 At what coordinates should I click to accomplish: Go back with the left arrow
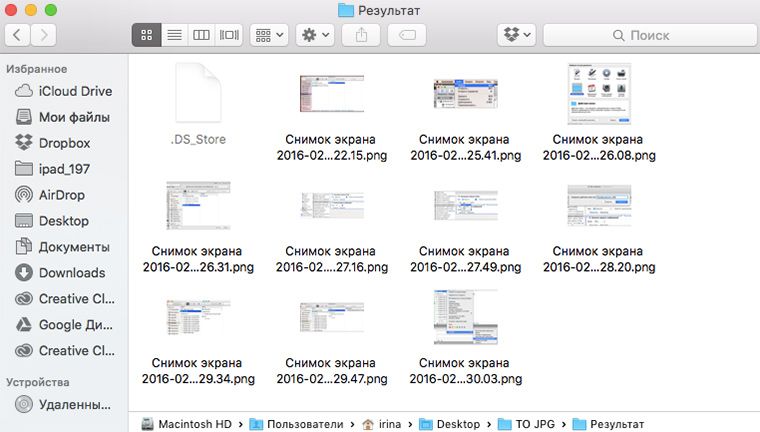pyautogui.click(x=19, y=35)
